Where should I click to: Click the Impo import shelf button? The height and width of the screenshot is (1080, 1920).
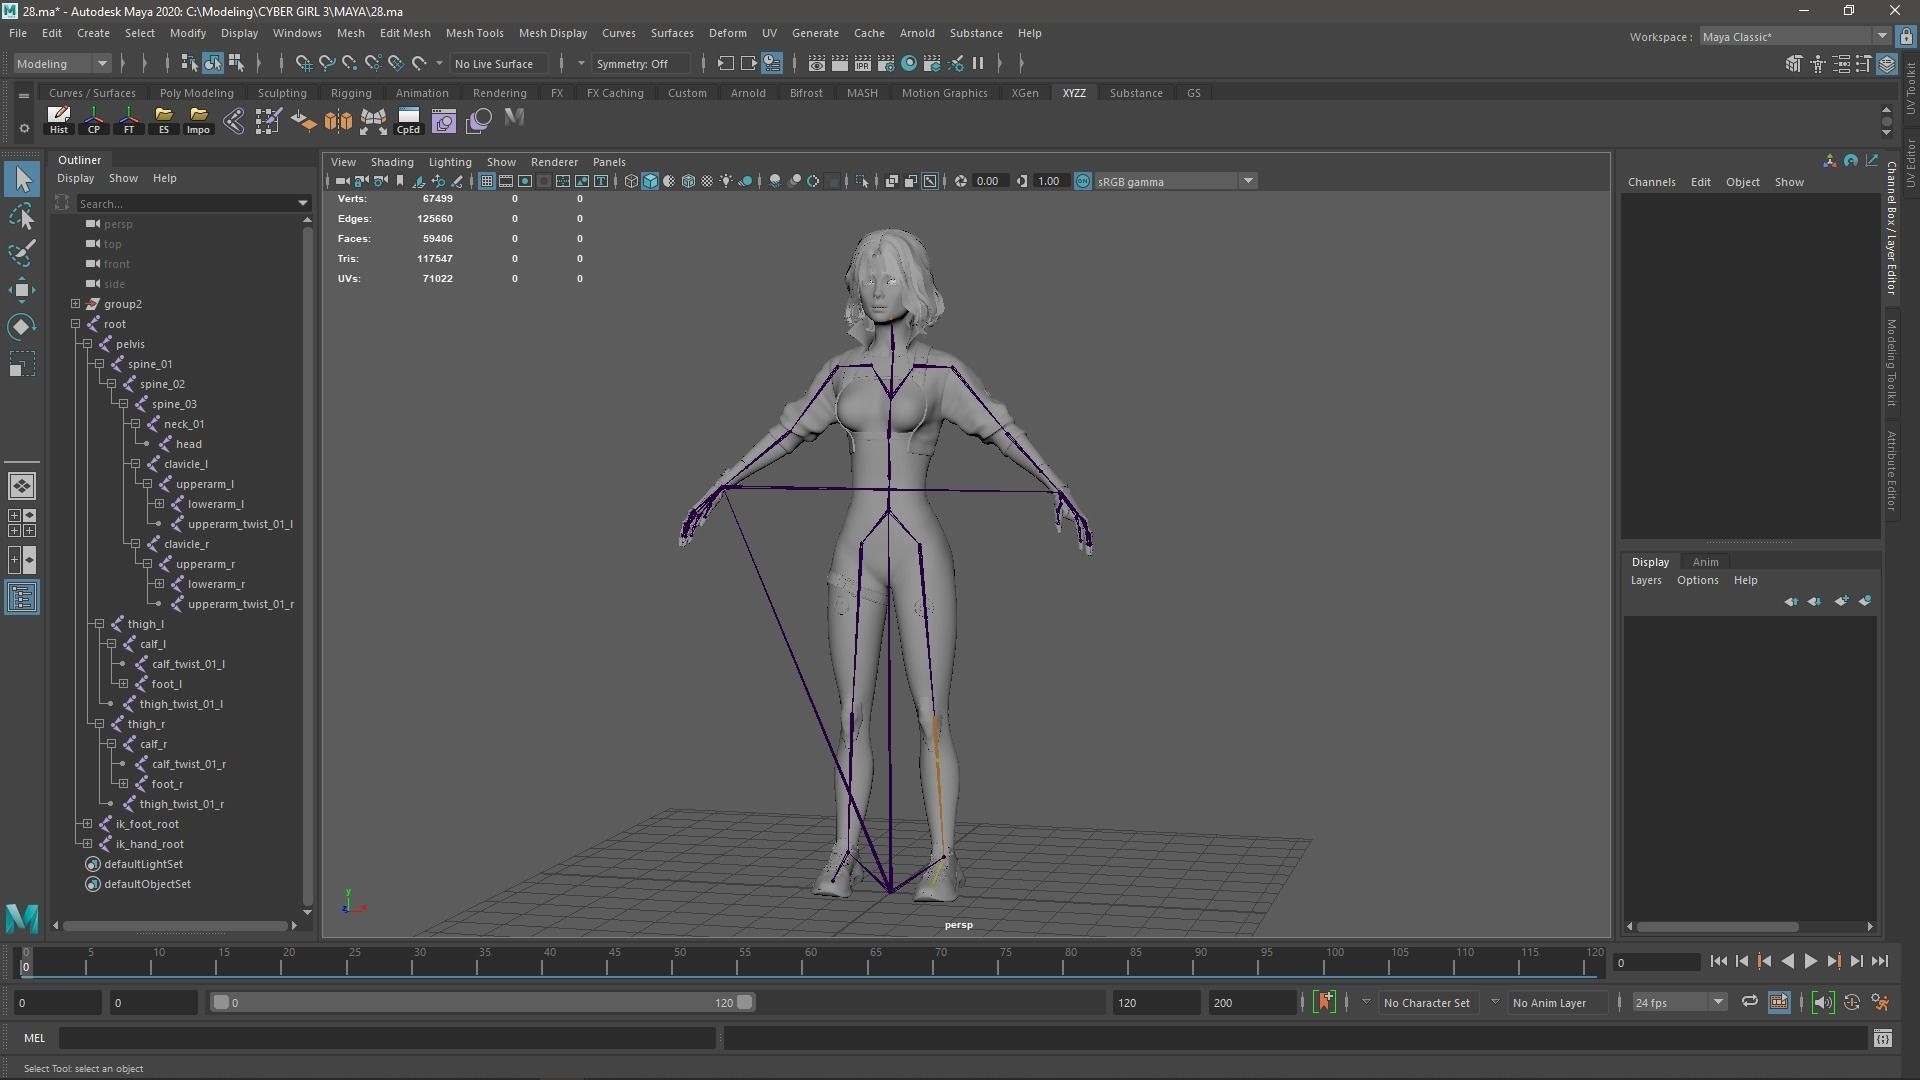(x=198, y=120)
